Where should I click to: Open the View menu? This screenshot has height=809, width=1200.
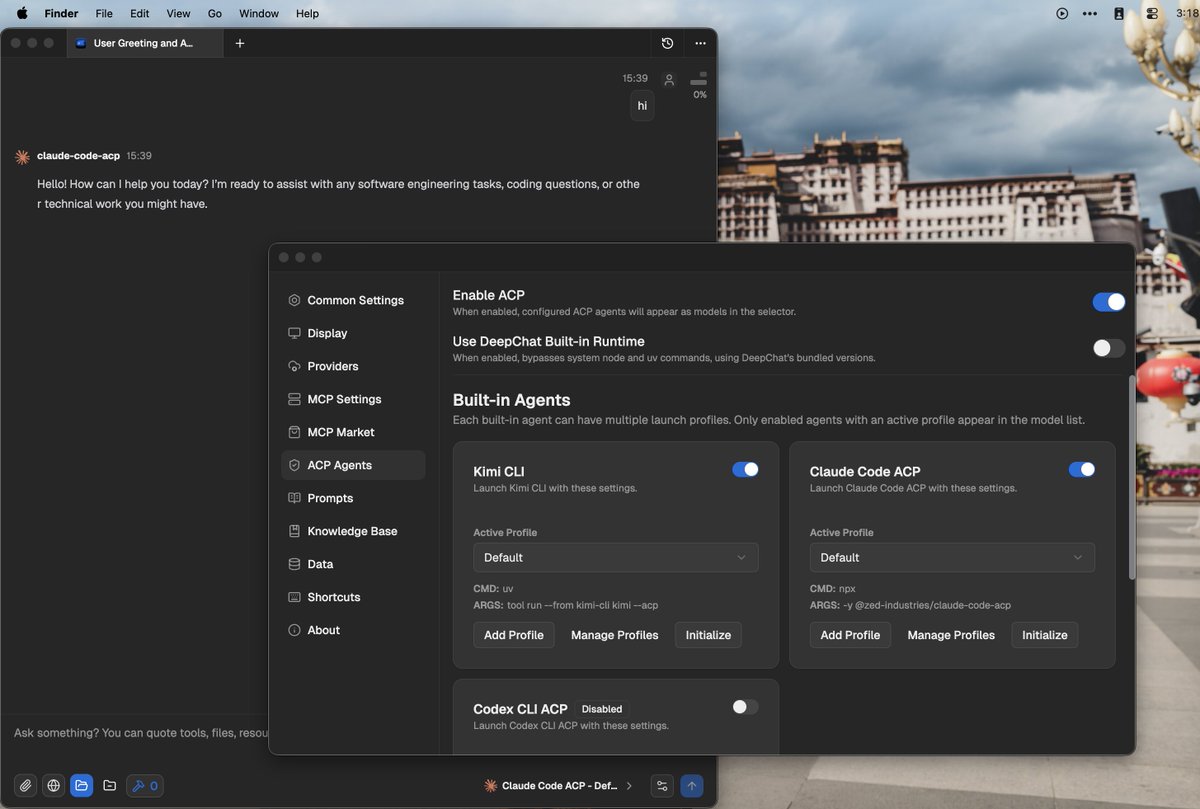(x=178, y=13)
